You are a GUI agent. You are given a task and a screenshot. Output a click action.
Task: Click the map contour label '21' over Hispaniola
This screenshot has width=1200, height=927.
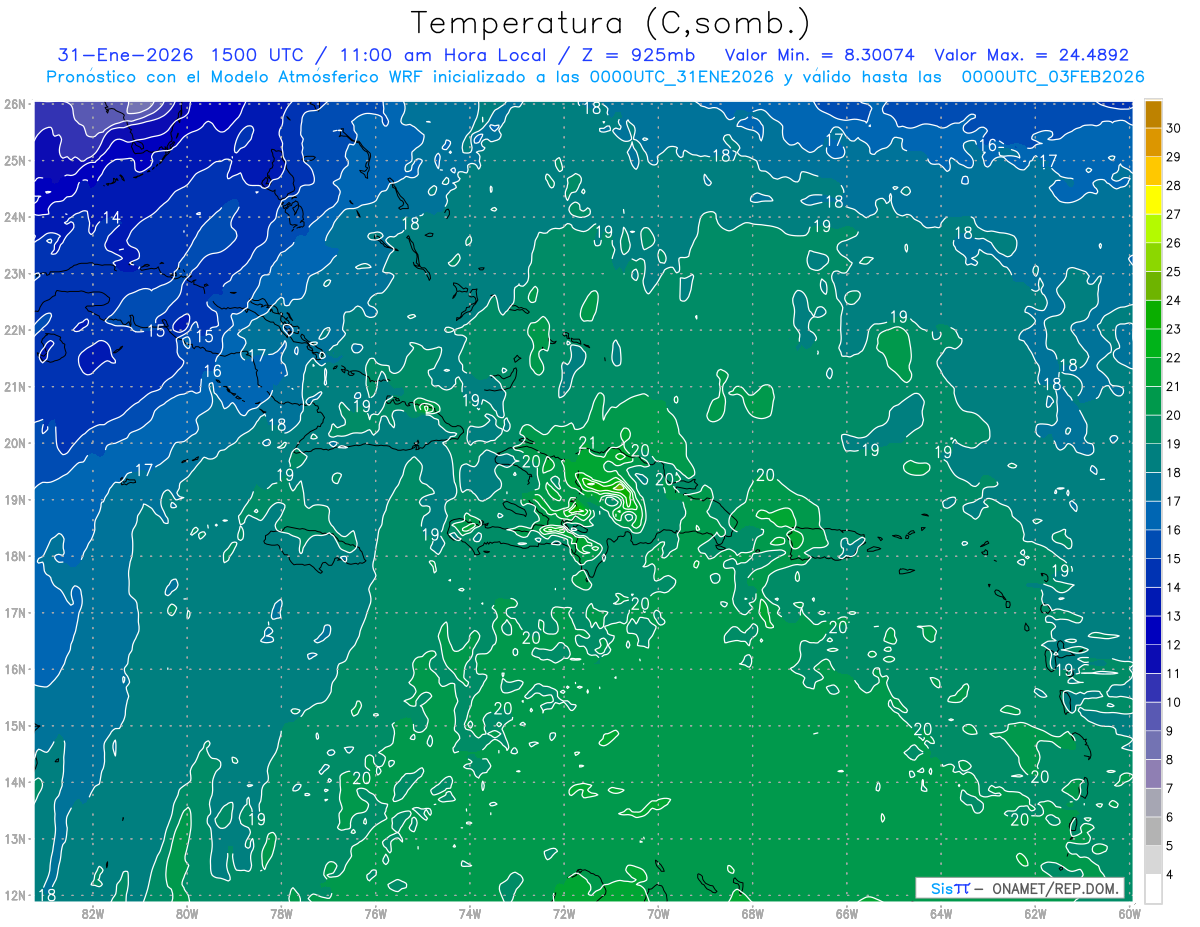click(x=587, y=443)
